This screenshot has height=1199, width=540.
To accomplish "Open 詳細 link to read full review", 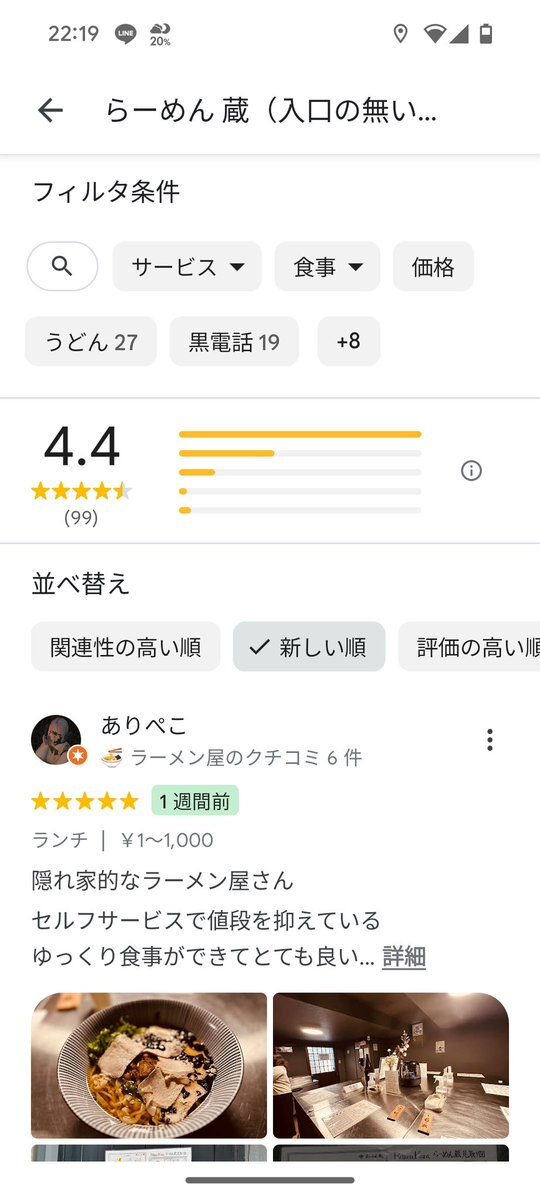I will coord(404,956).
